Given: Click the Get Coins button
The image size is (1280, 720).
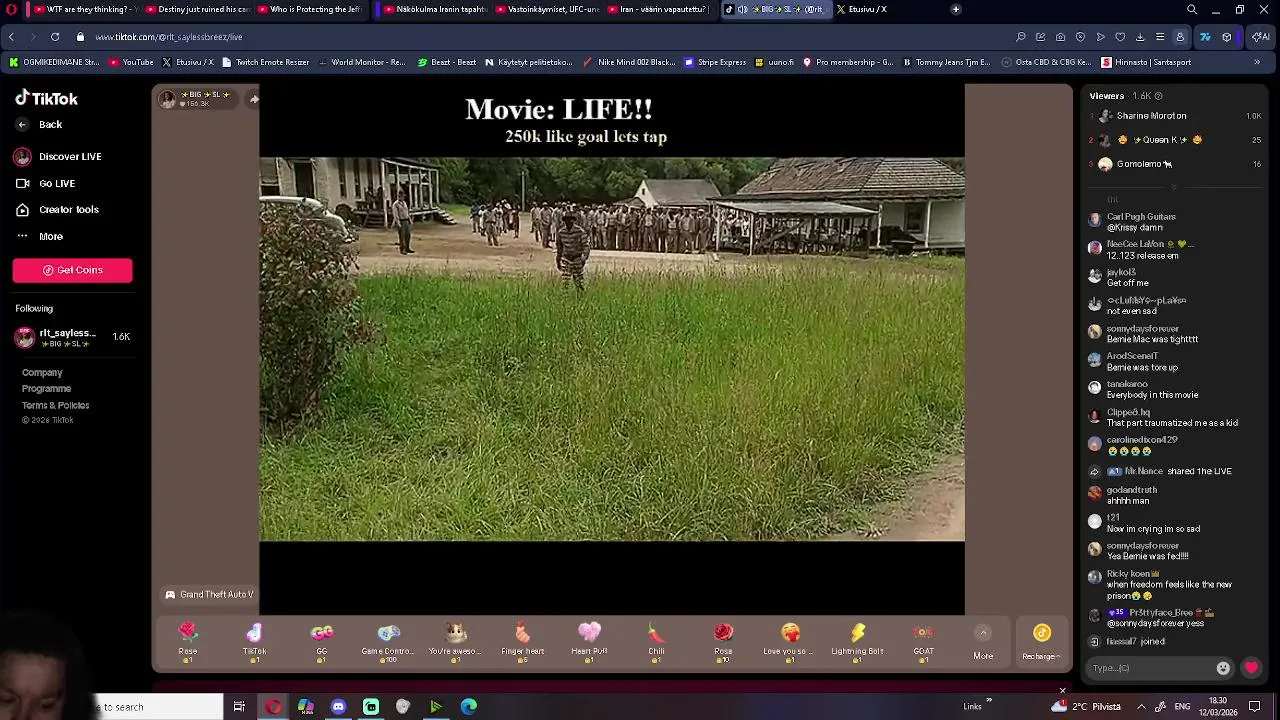Looking at the screenshot, I should point(72,270).
